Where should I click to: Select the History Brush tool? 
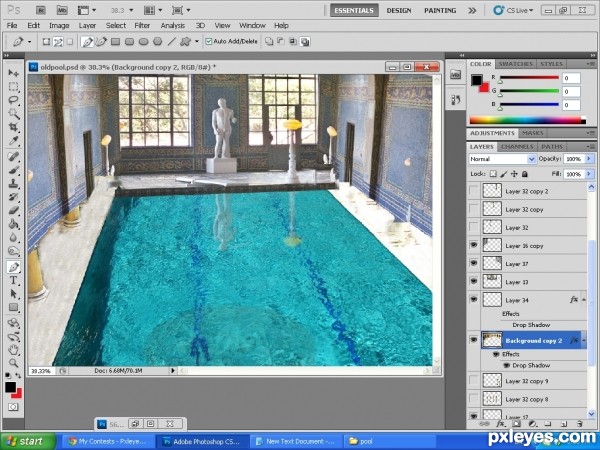coord(13,197)
